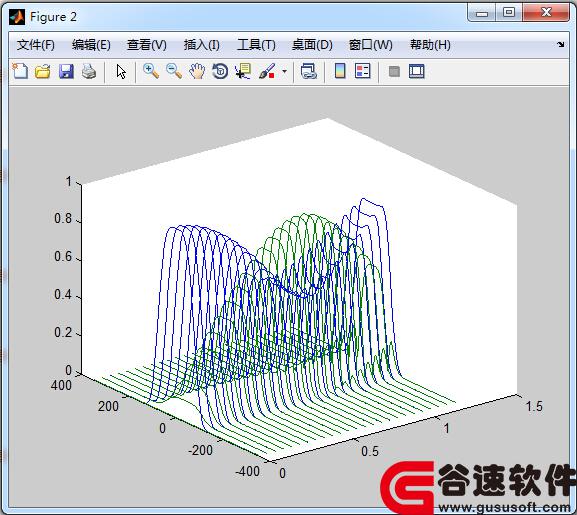Insert a legend using the toolbar icon
This screenshot has height=515, width=577.
(362, 71)
